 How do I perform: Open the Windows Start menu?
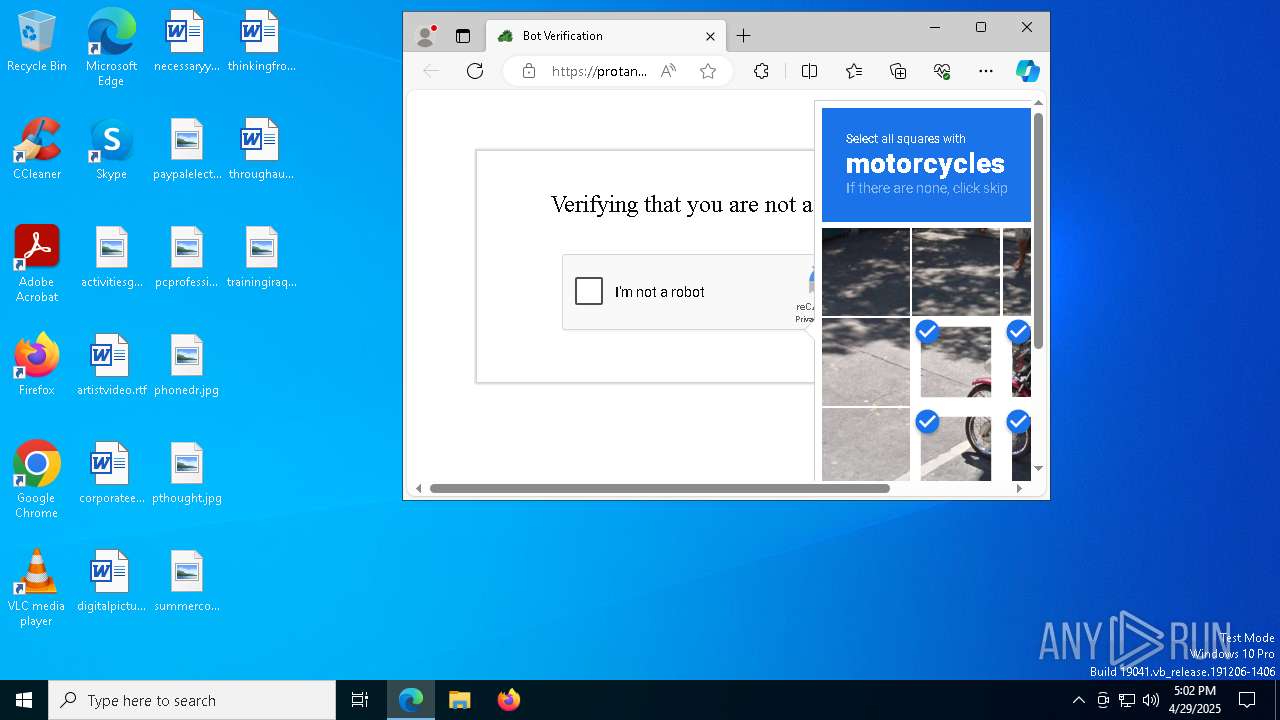(x=24, y=700)
